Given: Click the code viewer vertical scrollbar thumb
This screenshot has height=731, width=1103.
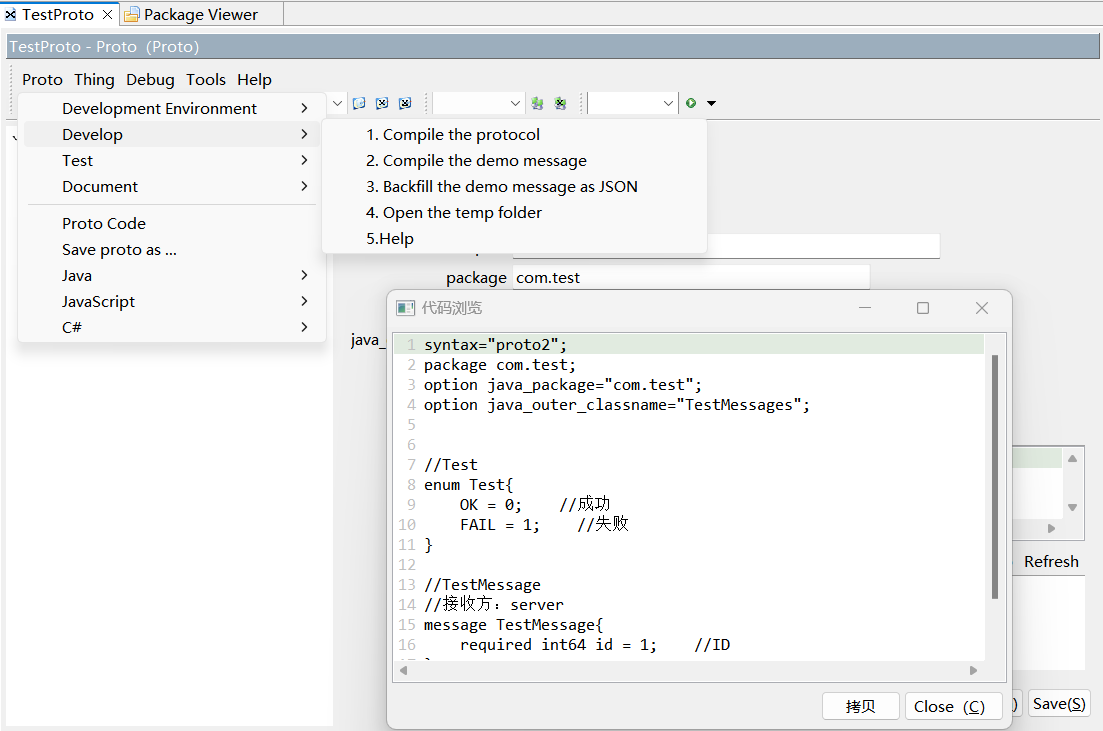Looking at the screenshot, I should click(995, 477).
